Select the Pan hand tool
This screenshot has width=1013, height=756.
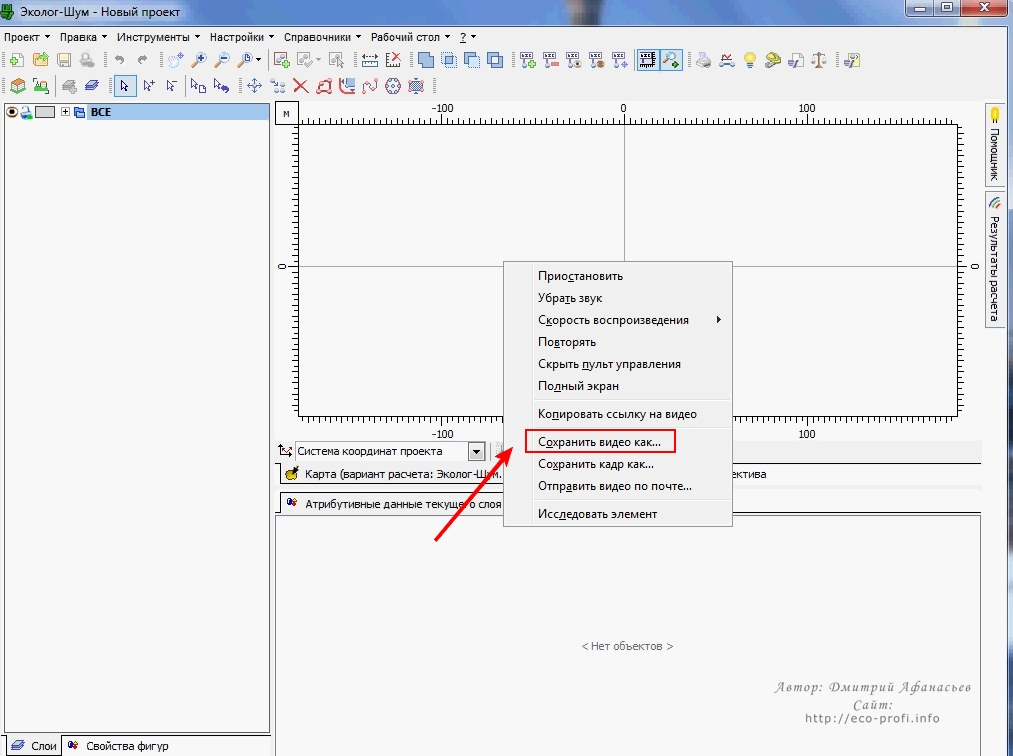(x=175, y=61)
